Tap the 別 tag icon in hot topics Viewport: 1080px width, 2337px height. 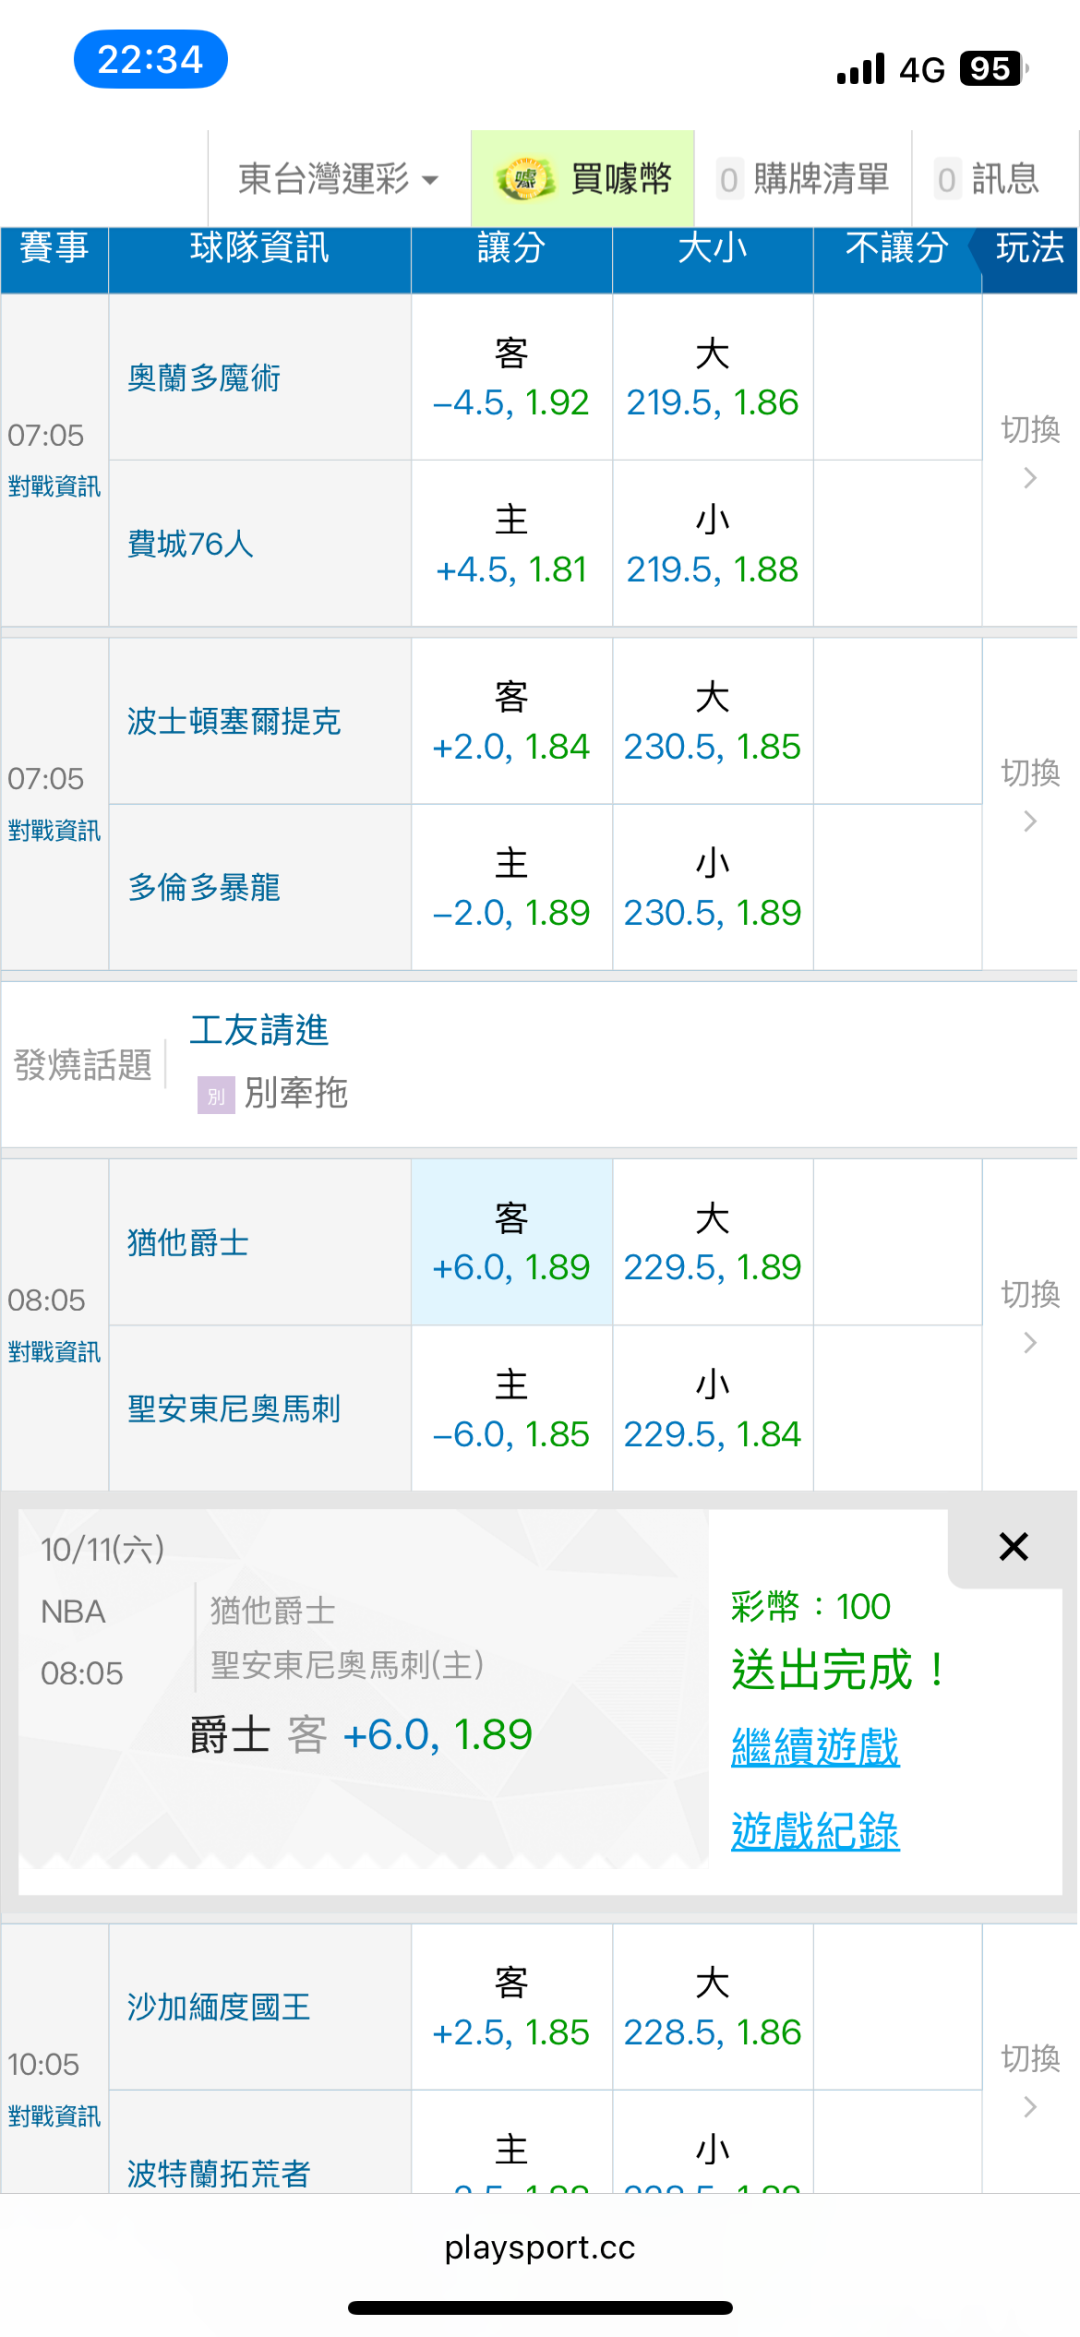(215, 1095)
